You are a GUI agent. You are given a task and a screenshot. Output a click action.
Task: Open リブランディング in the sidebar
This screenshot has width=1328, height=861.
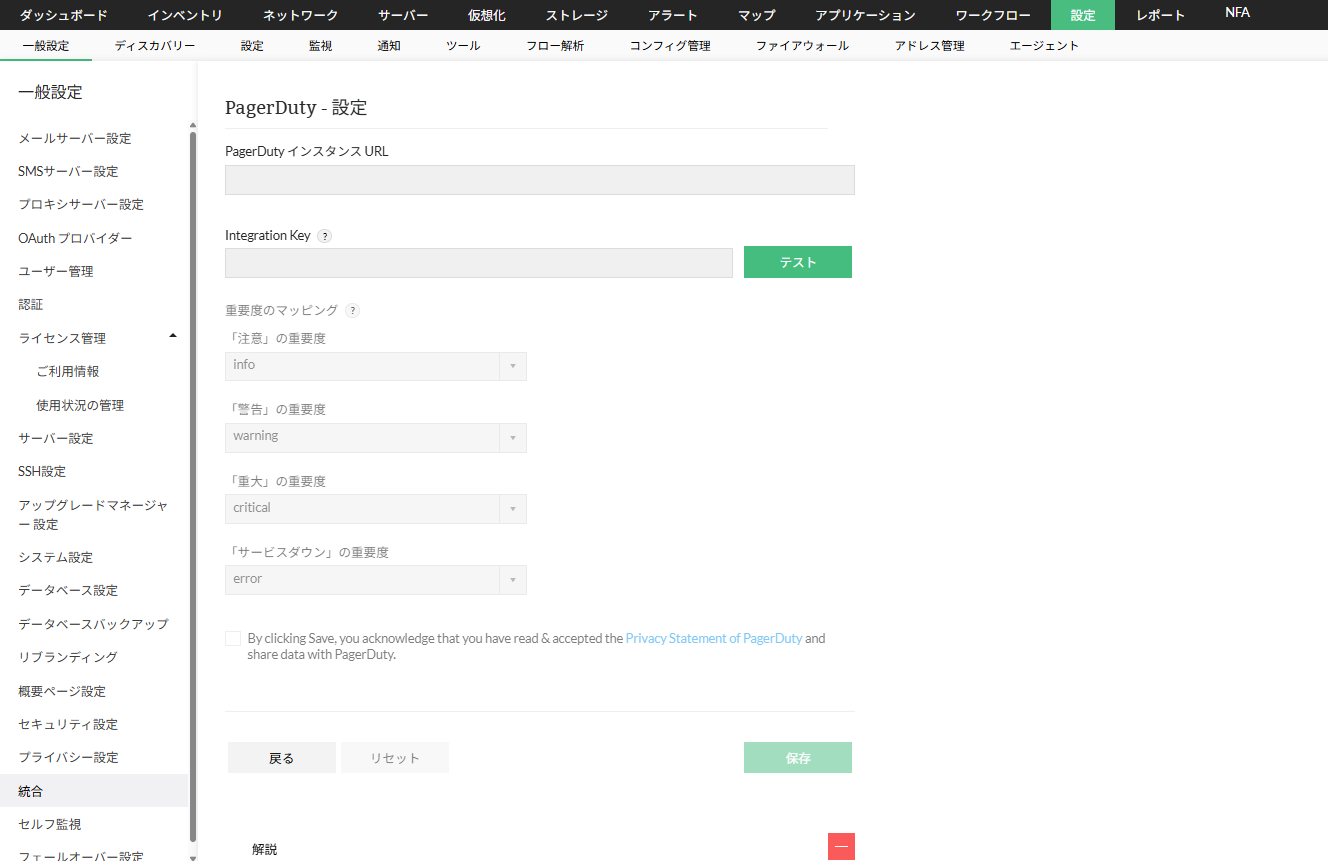point(68,657)
